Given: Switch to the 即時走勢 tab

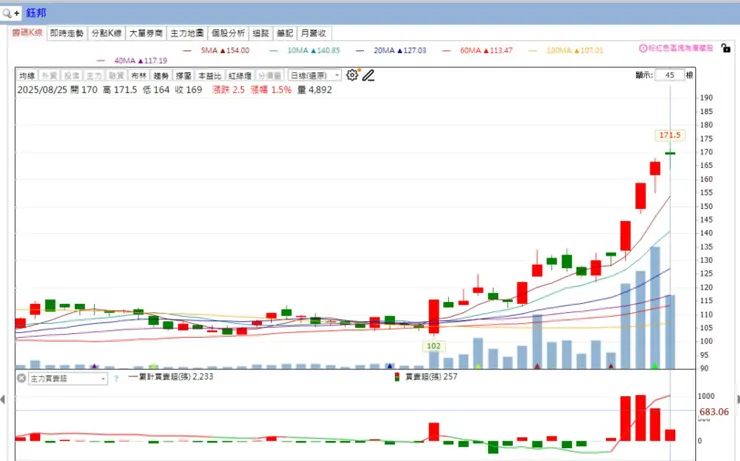Looking at the screenshot, I should point(67,33).
